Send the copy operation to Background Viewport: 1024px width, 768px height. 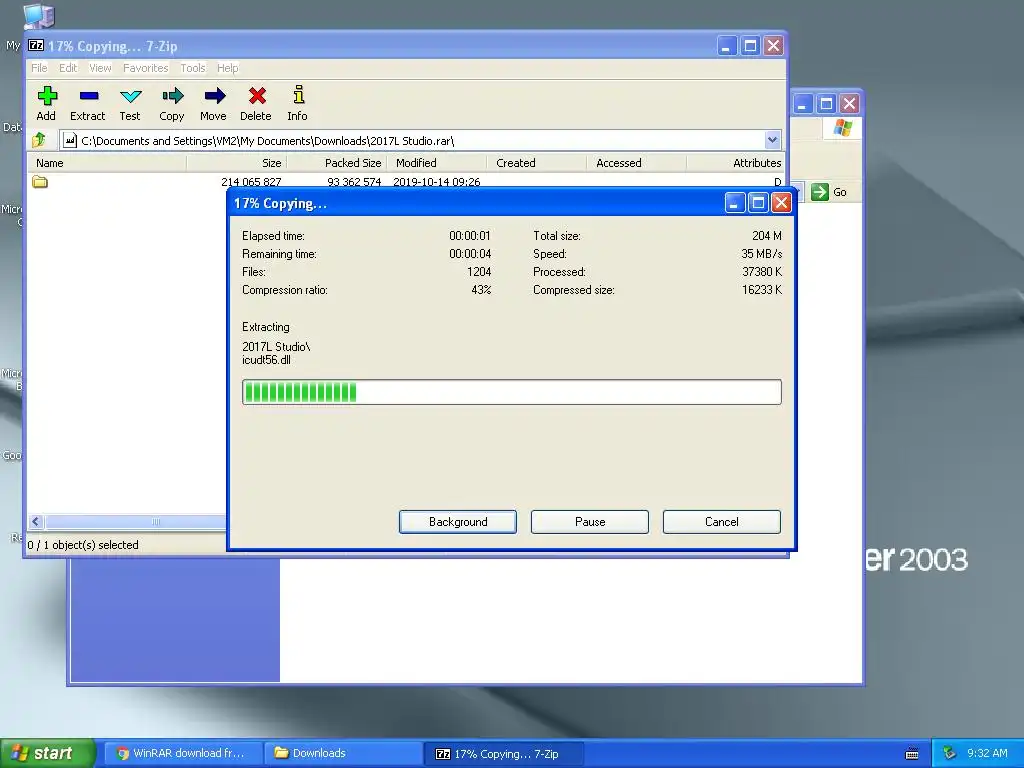[458, 522]
